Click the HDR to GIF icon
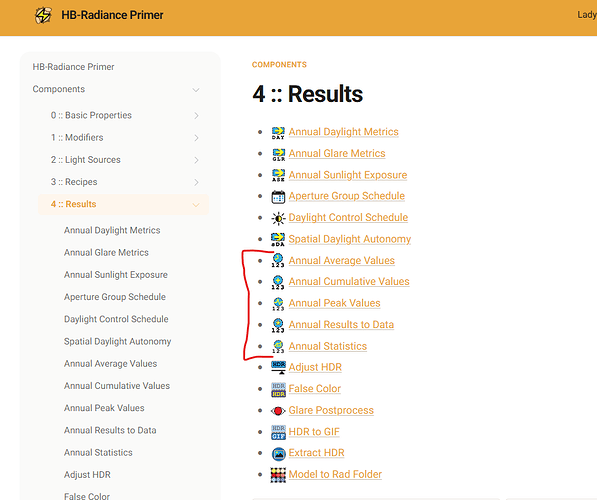597x500 pixels. [278, 432]
